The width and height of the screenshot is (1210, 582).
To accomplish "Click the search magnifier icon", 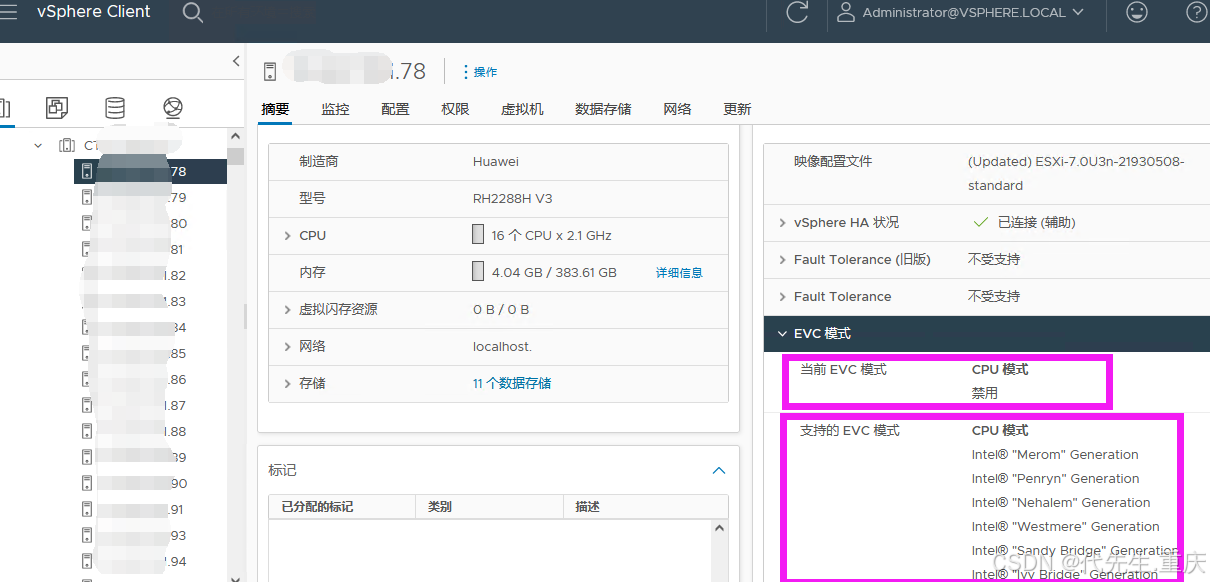I will point(193,13).
